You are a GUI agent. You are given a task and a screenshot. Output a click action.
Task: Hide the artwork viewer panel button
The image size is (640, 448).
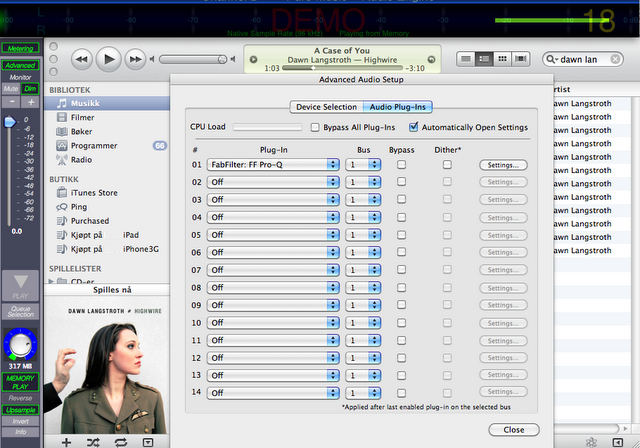(148, 442)
